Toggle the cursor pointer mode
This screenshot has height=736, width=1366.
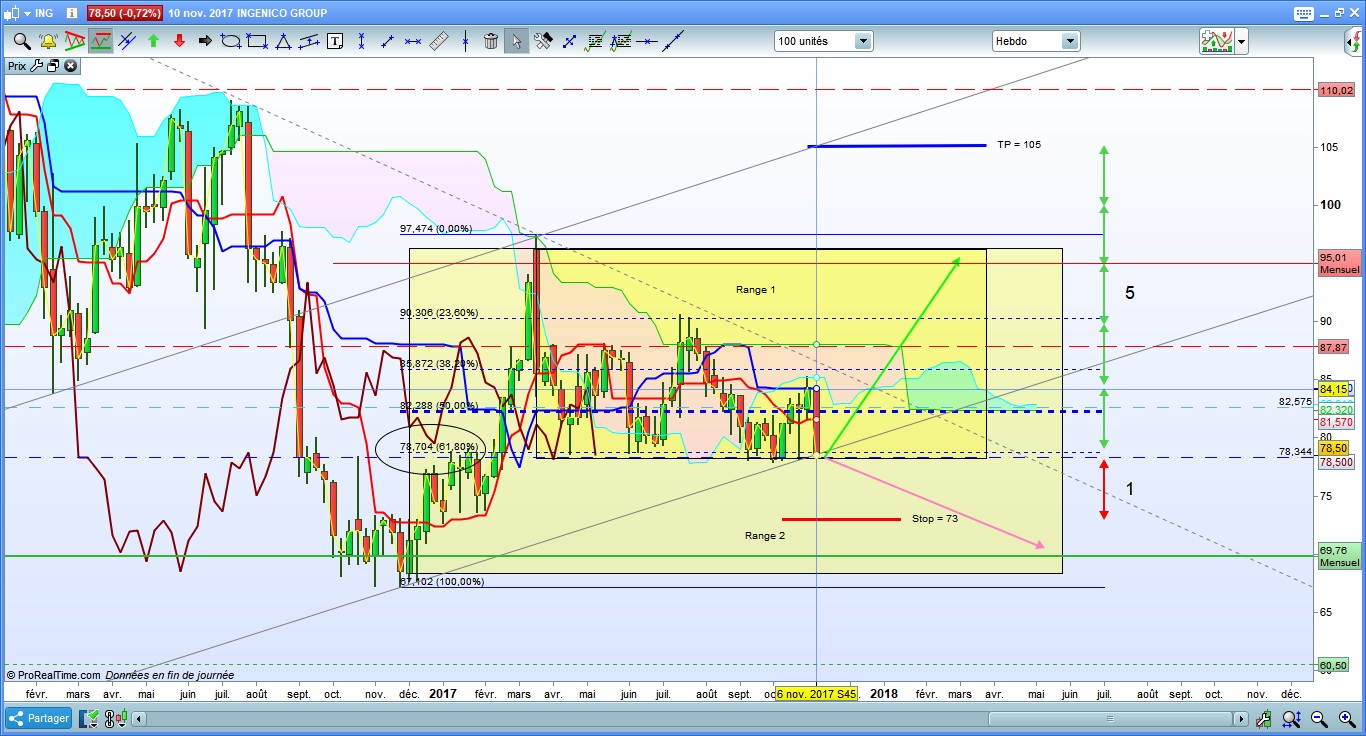(x=516, y=41)
